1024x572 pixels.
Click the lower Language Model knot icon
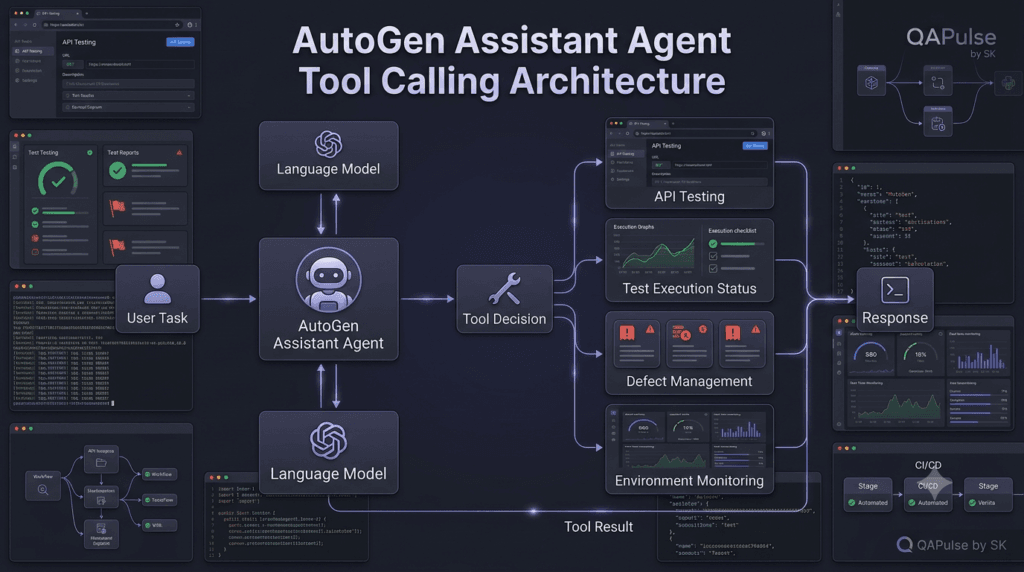coord(328,440)
